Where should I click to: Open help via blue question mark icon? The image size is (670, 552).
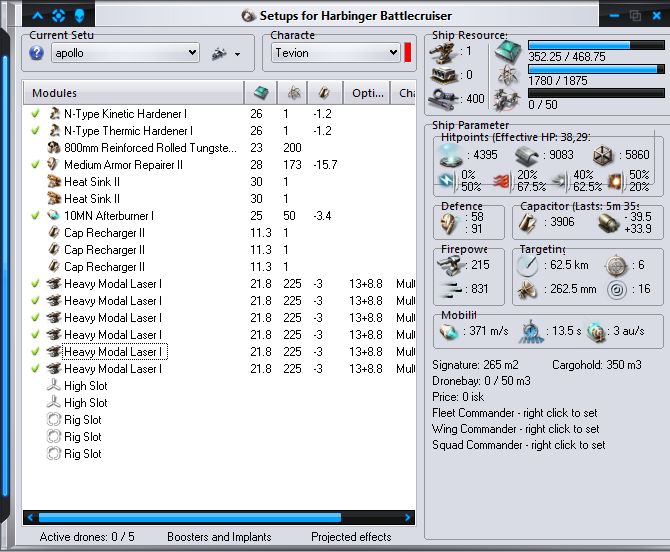(37, 53)
